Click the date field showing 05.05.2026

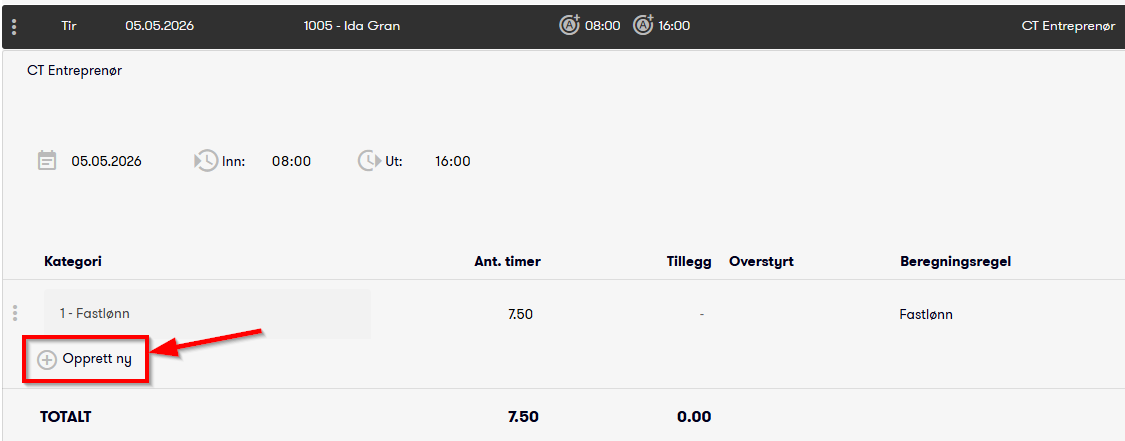(x=106, y=161)
